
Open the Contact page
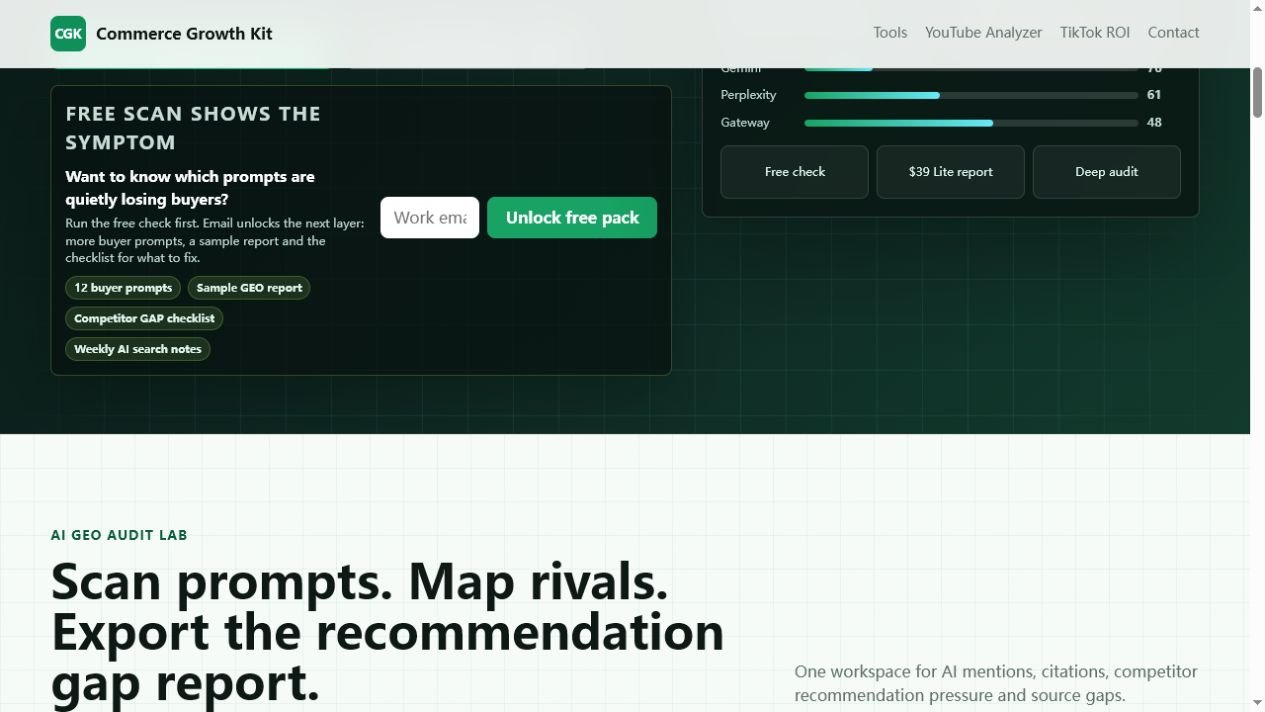pyautogui.click(x=1173, y=32)
